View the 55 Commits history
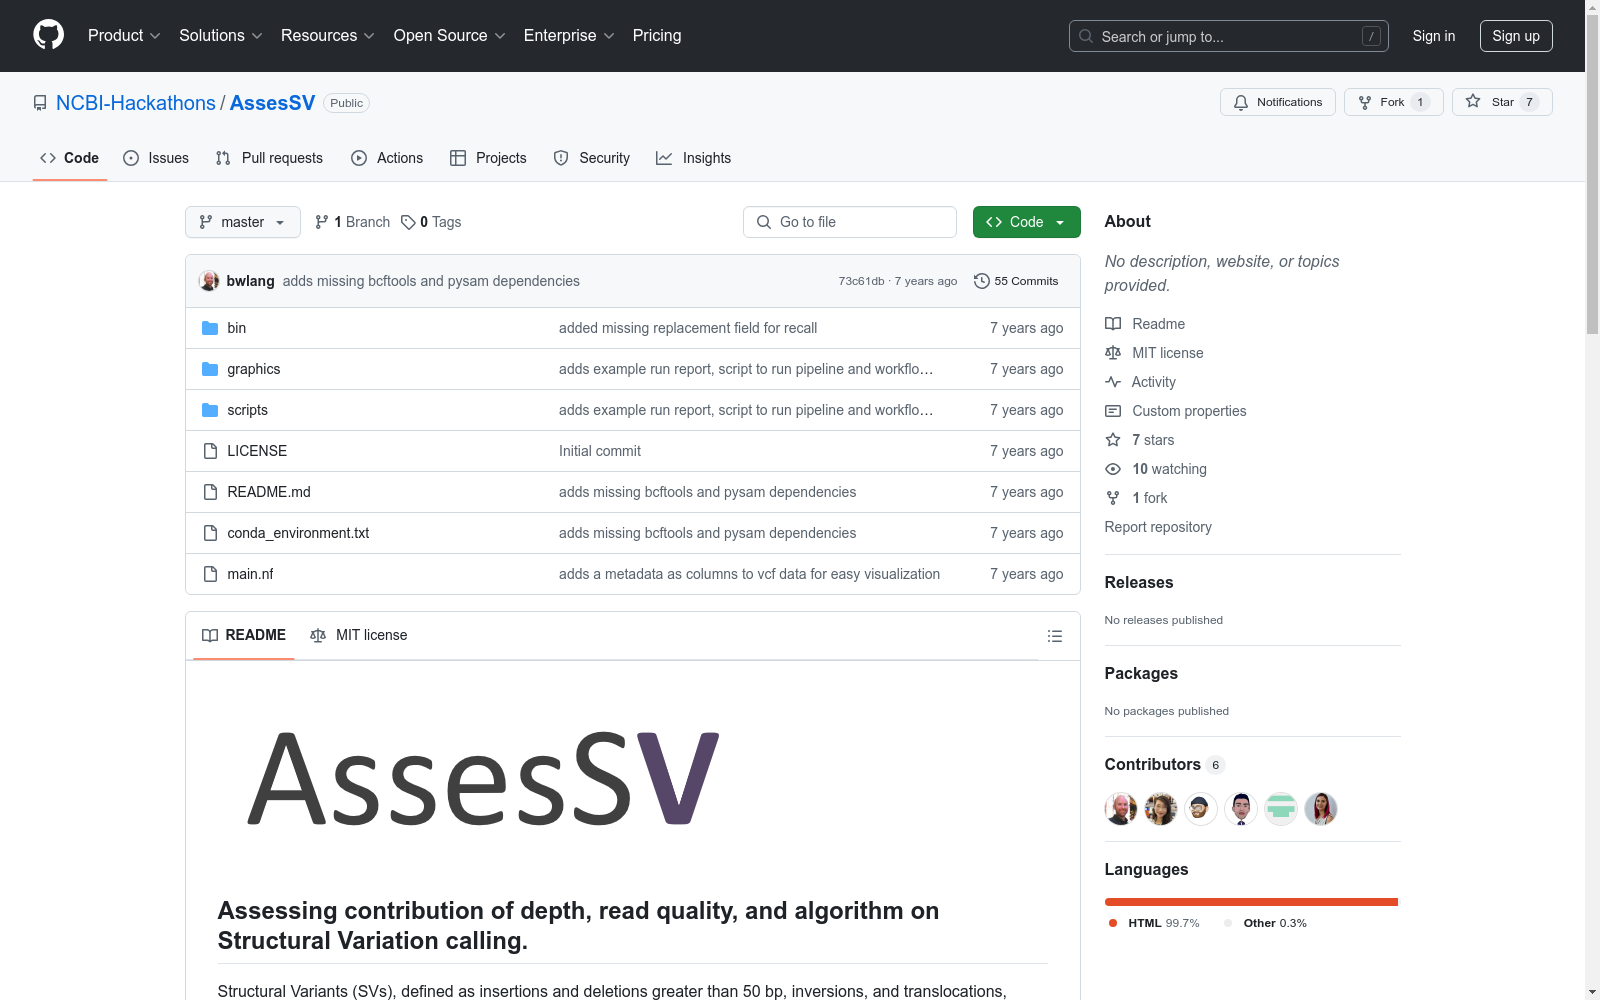 (1016, 281)
